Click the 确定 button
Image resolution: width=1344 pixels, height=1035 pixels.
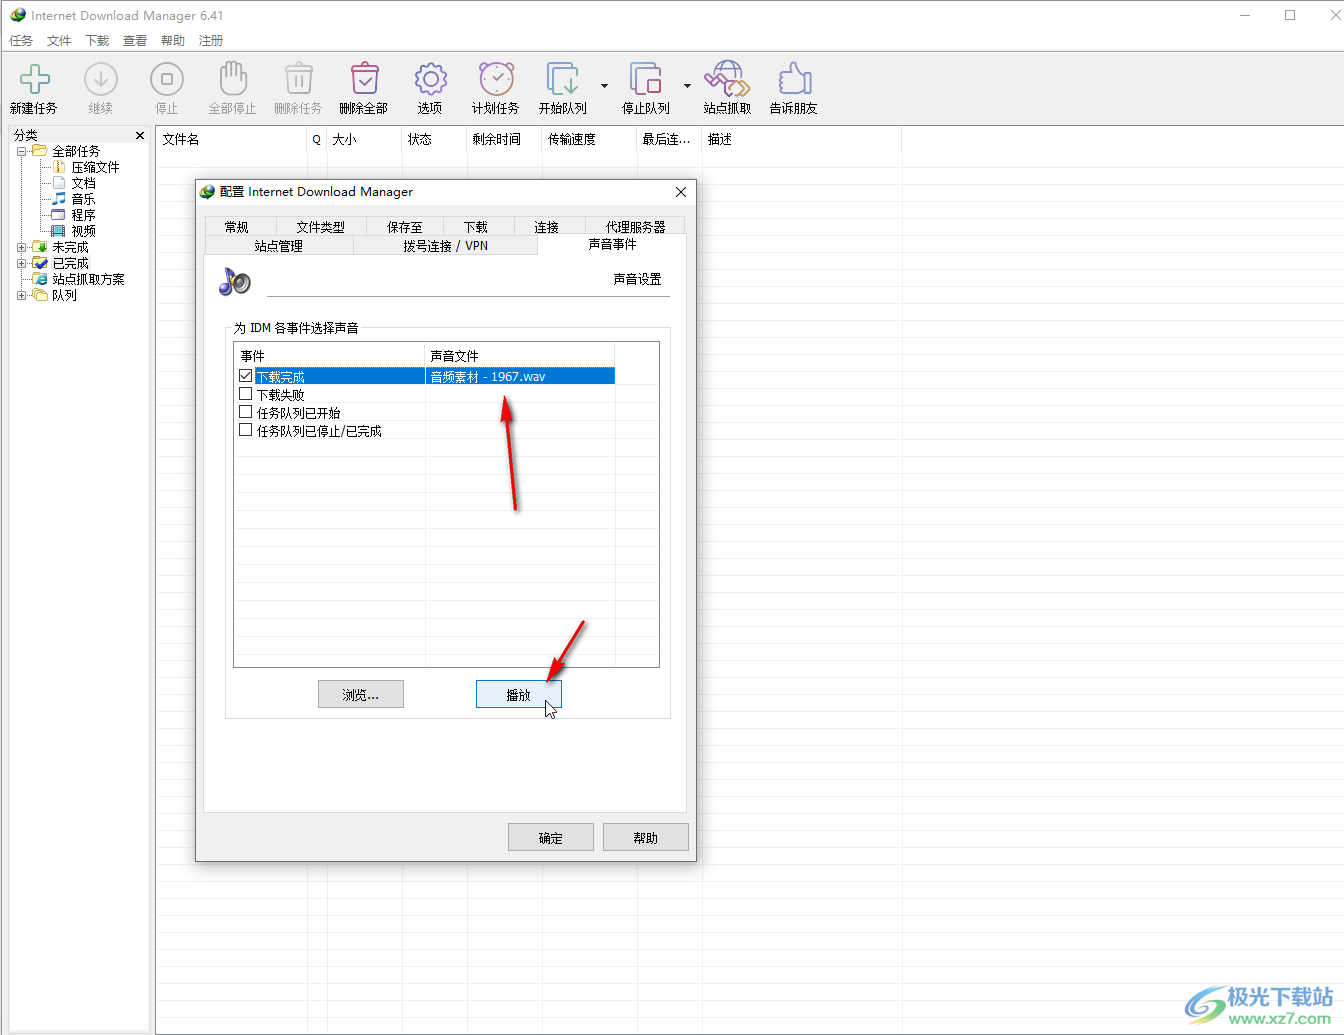(x=551, y=838)
